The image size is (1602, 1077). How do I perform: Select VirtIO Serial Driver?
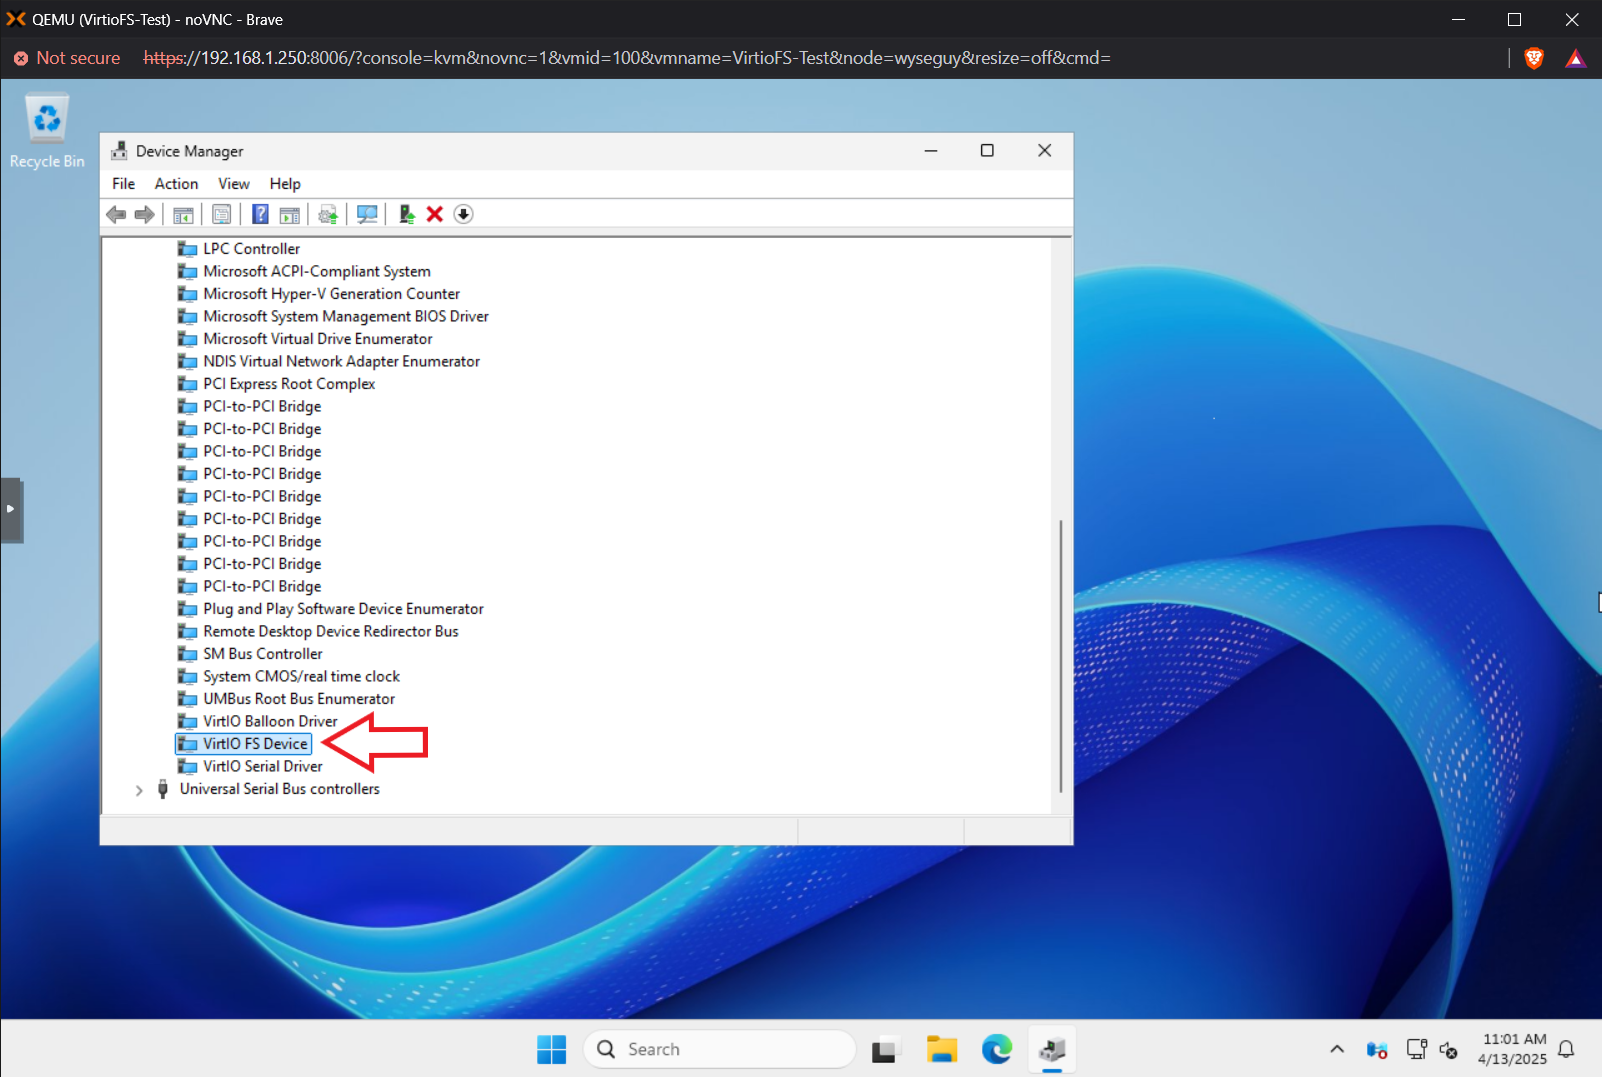(x=263, y=766)
